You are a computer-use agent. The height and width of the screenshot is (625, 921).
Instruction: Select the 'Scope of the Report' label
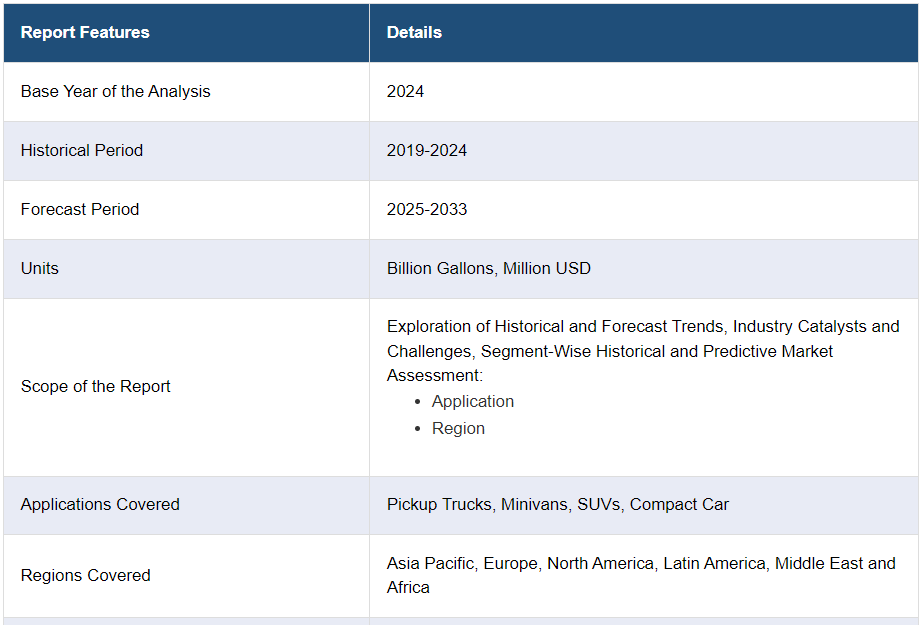click(x=96, y=386)
